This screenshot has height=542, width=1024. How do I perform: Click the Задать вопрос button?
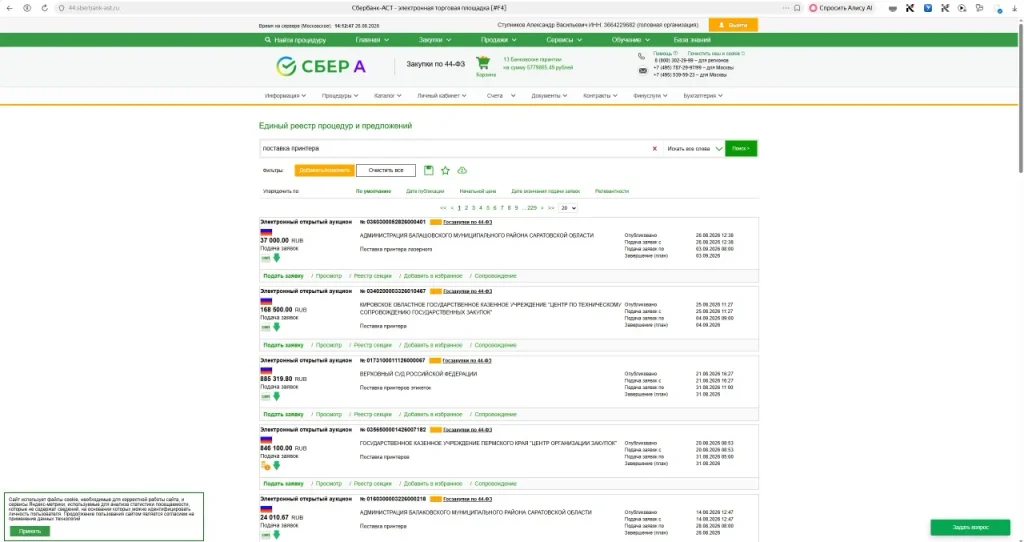(x=970, y=527)
